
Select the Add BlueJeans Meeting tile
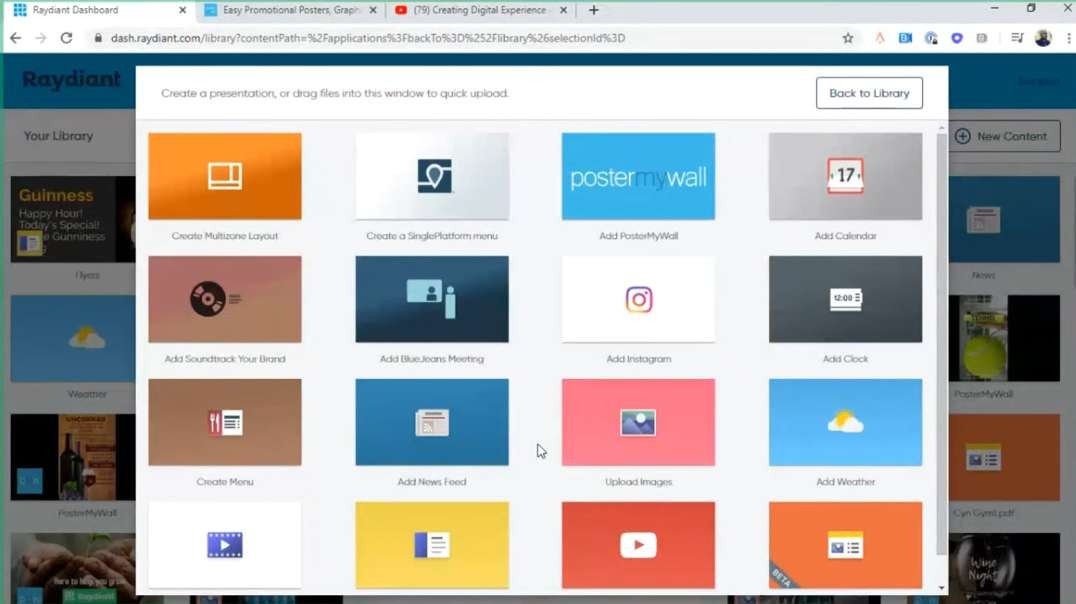click(x=431, y=300)
